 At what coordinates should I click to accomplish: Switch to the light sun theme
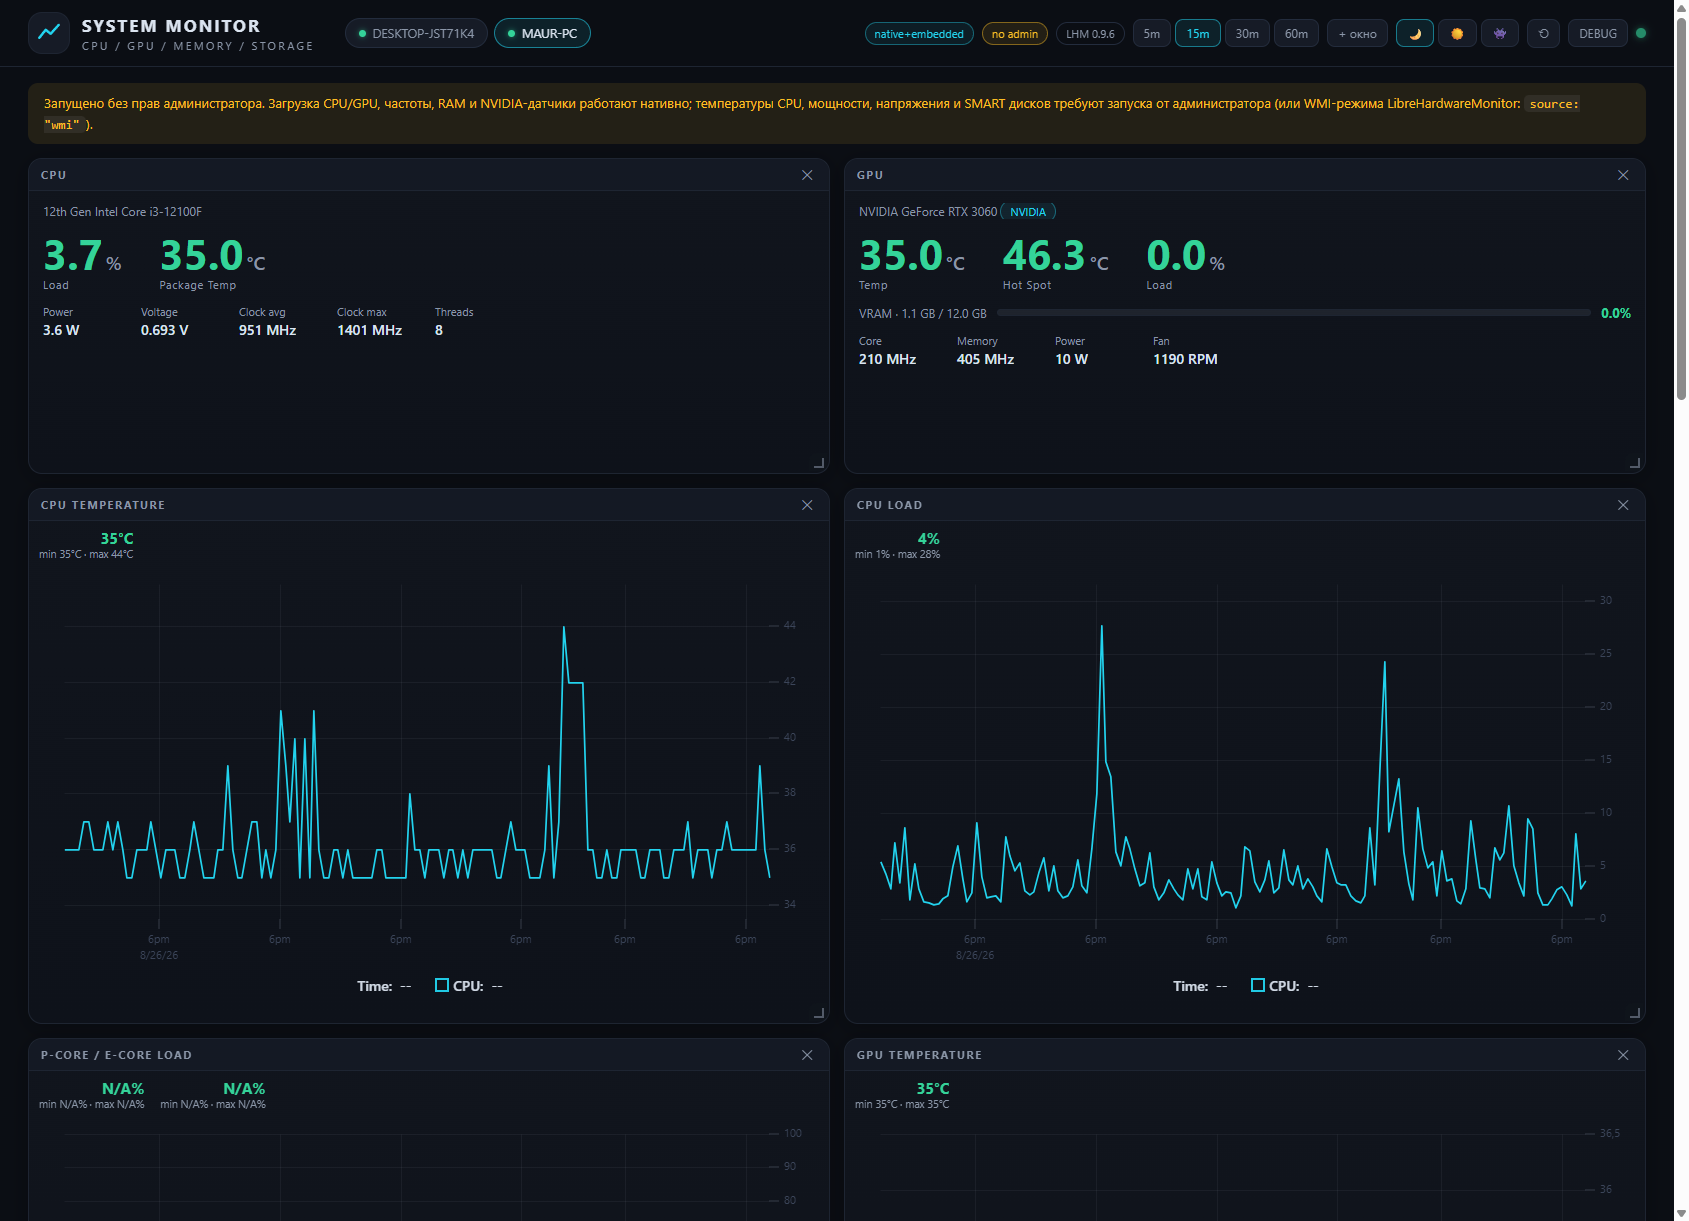(x=1457, y=34)
